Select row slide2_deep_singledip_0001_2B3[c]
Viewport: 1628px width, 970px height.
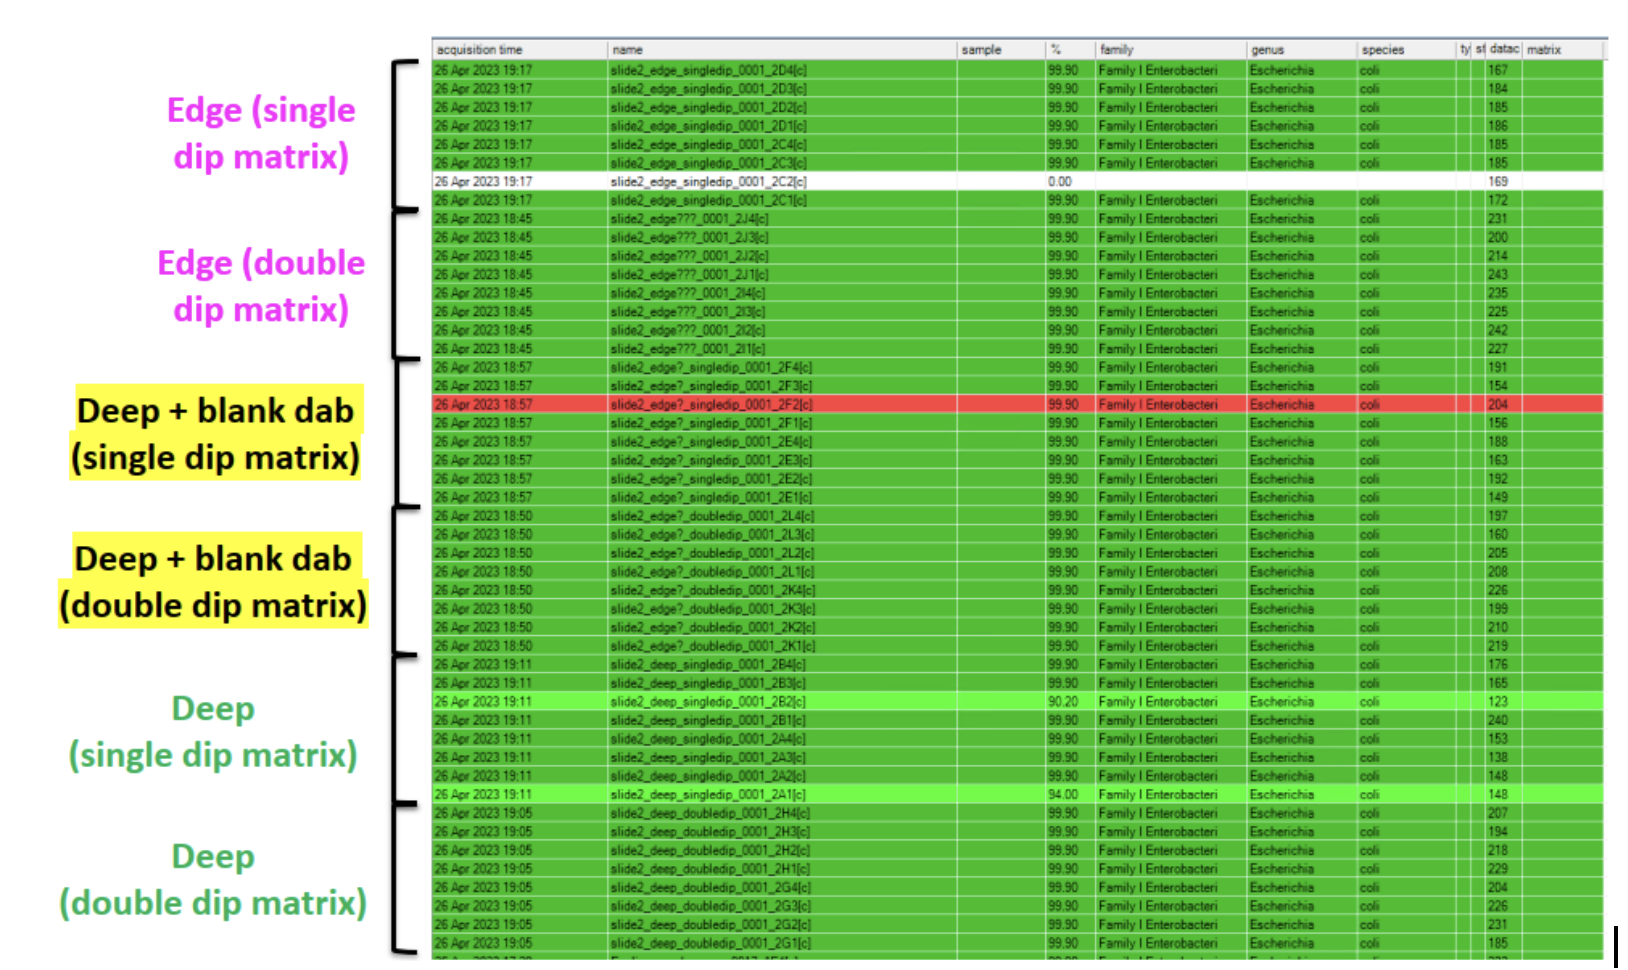pos(1018,683)
